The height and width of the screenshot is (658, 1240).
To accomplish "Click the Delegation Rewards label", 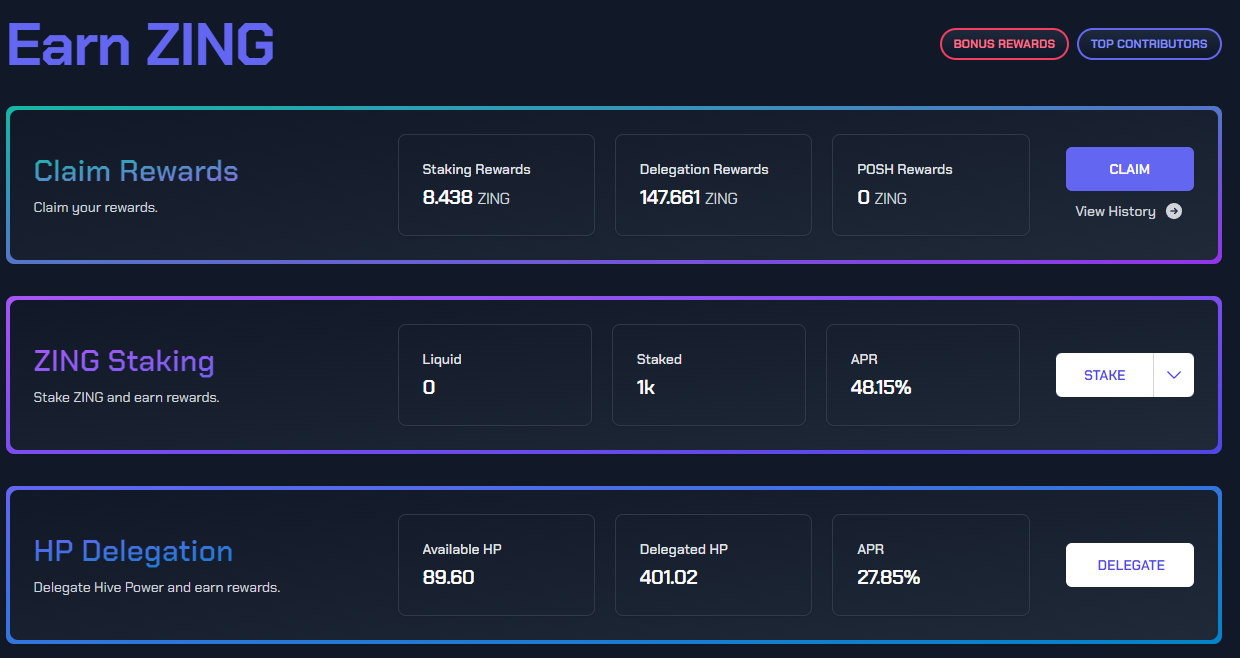I will [704, 169].
